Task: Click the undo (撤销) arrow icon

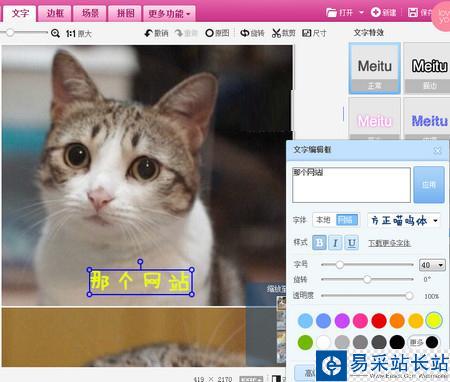Action: tap(149, 33)
